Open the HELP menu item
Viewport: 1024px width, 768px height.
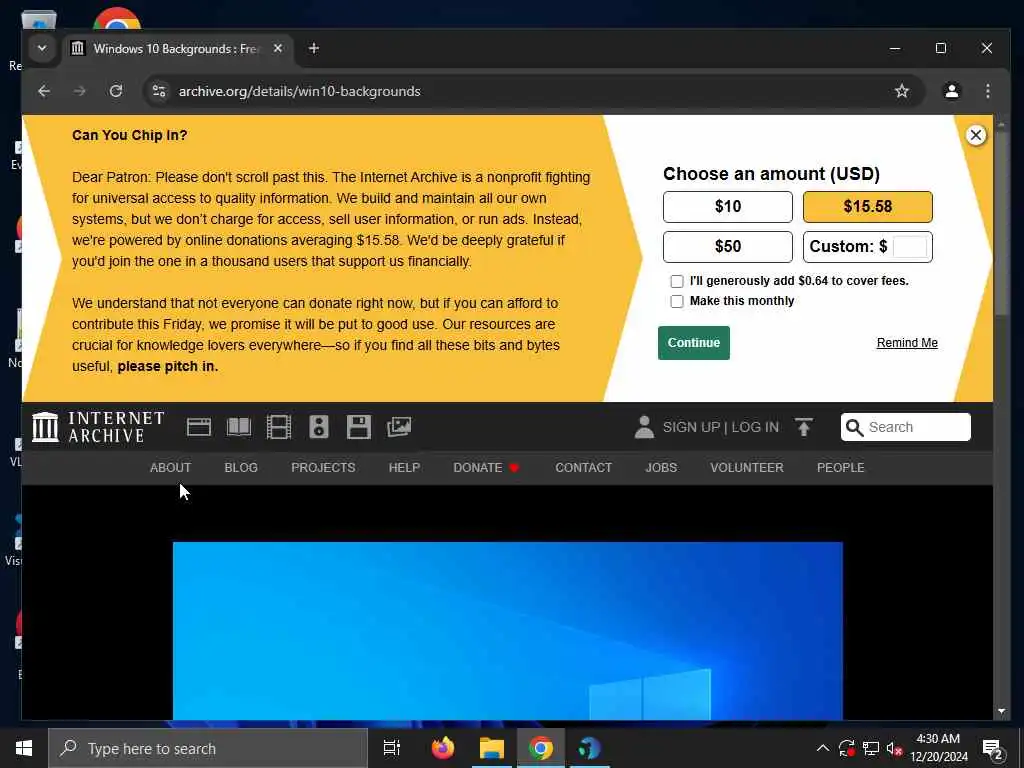pyautogui.click(x=404, y=468)
